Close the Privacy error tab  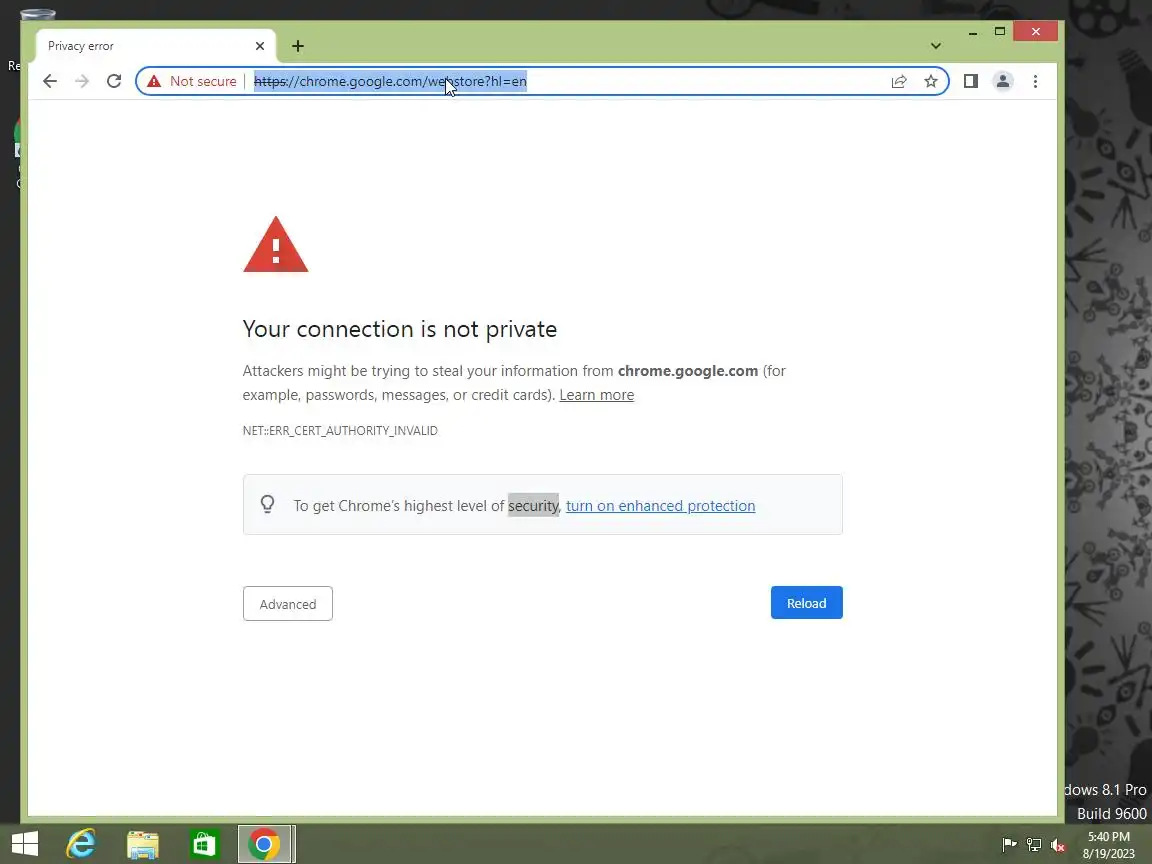(x=259, y=46)
